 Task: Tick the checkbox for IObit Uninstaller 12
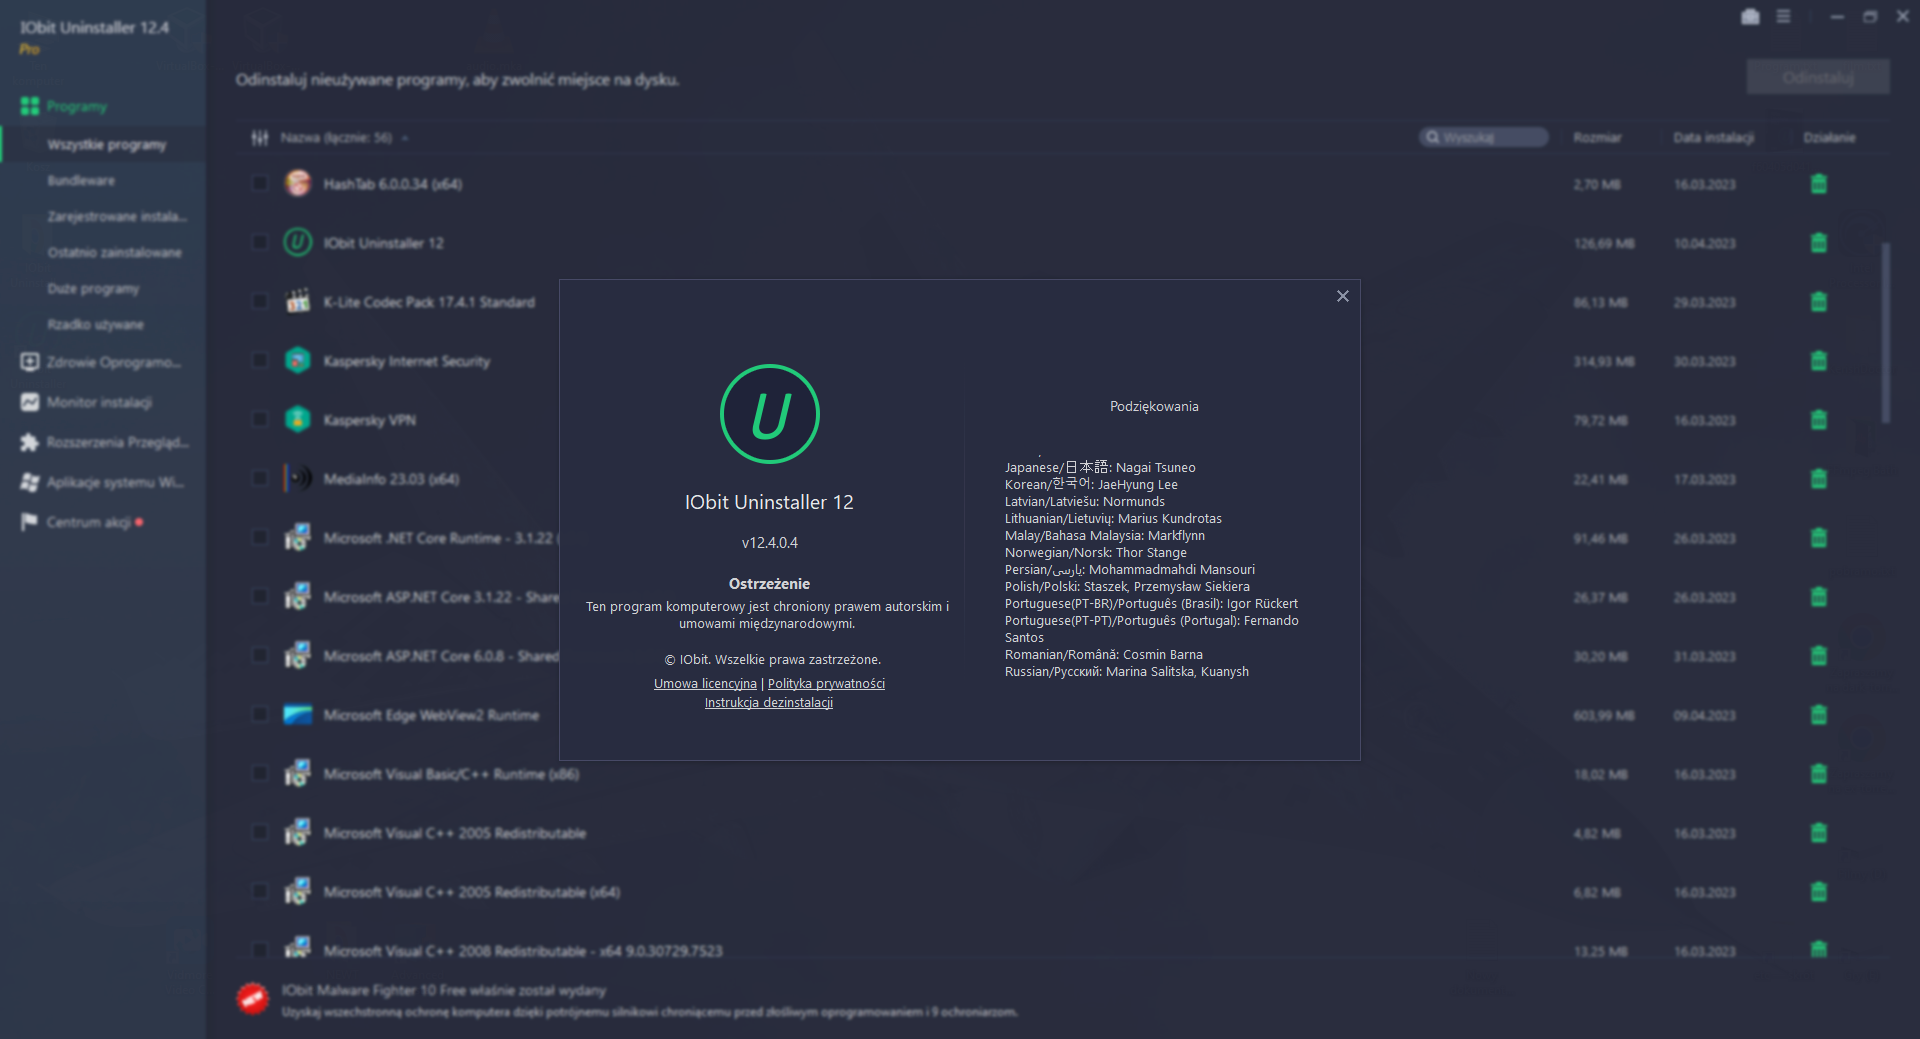260,243
